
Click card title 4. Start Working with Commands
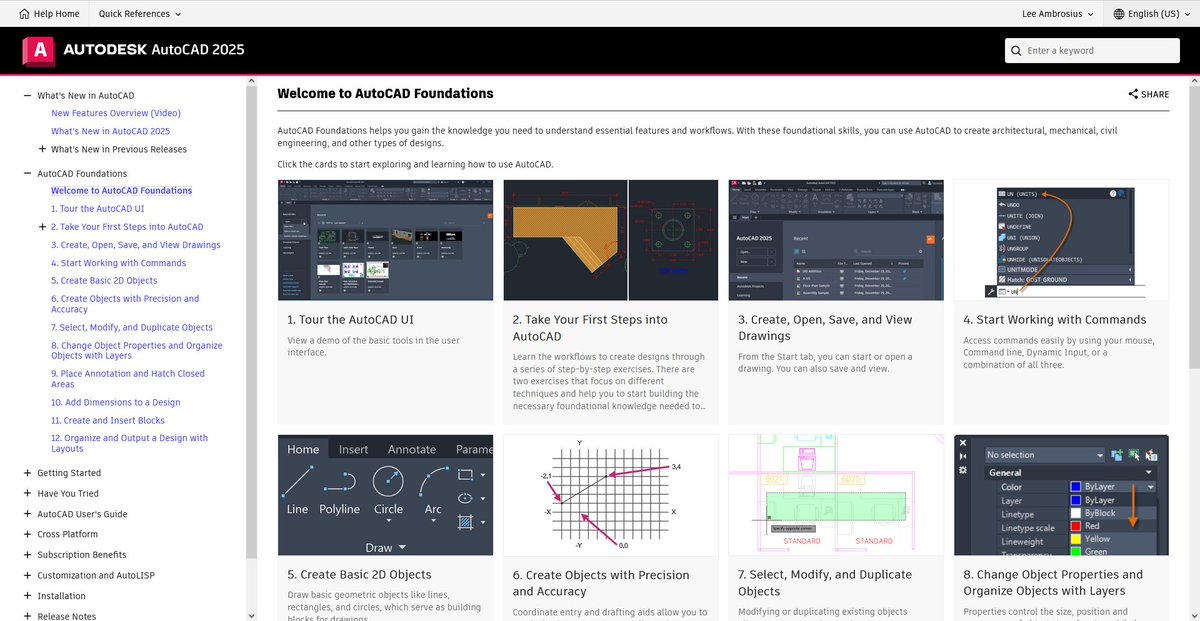(1055, 320)
